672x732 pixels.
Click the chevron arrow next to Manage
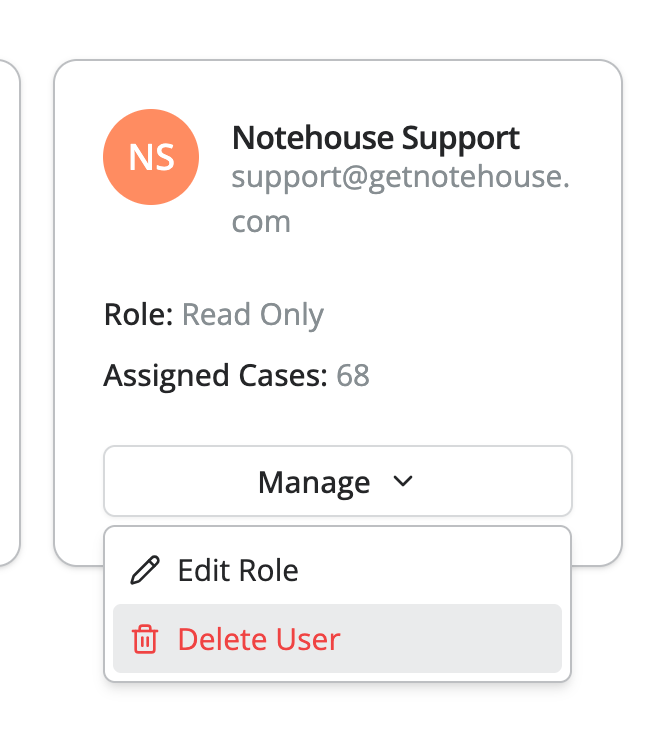[x=403, y=481]
